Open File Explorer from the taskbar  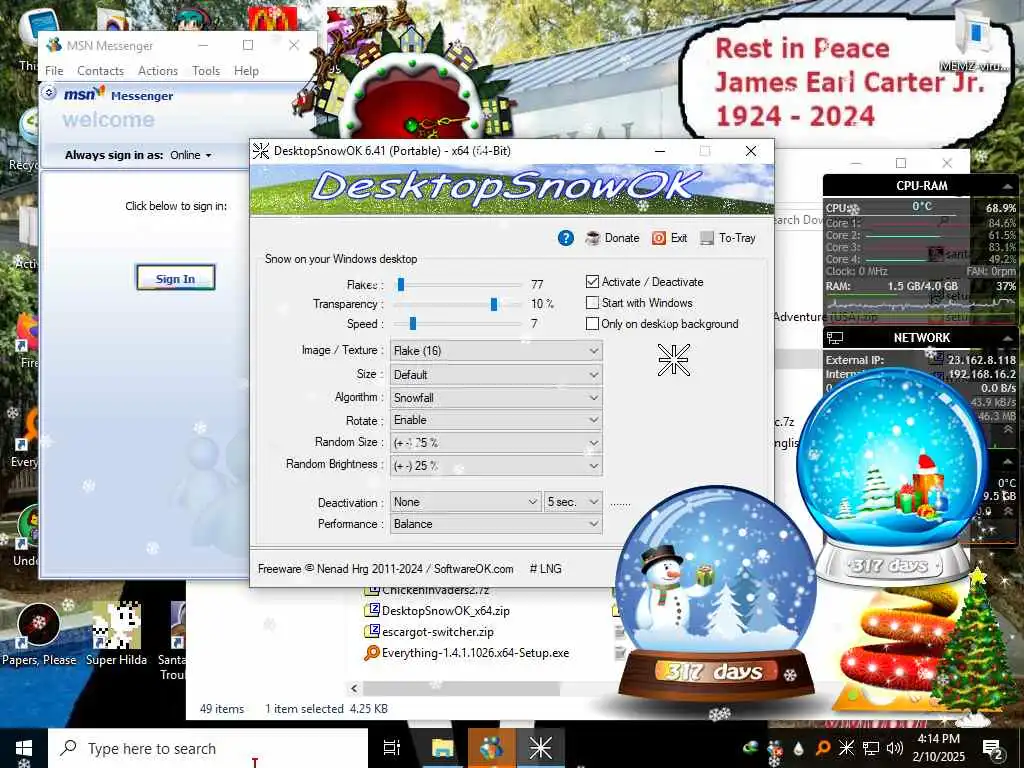point(442,748)
